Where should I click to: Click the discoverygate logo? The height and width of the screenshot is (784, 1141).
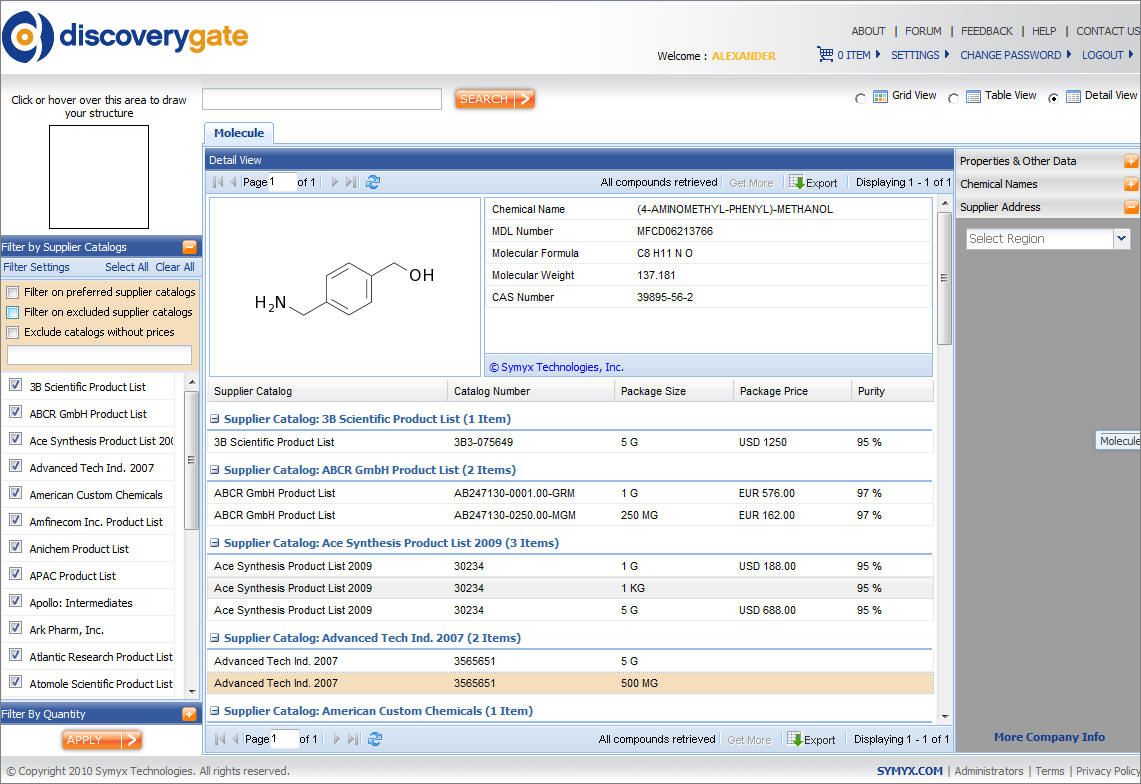click(125, 37)
